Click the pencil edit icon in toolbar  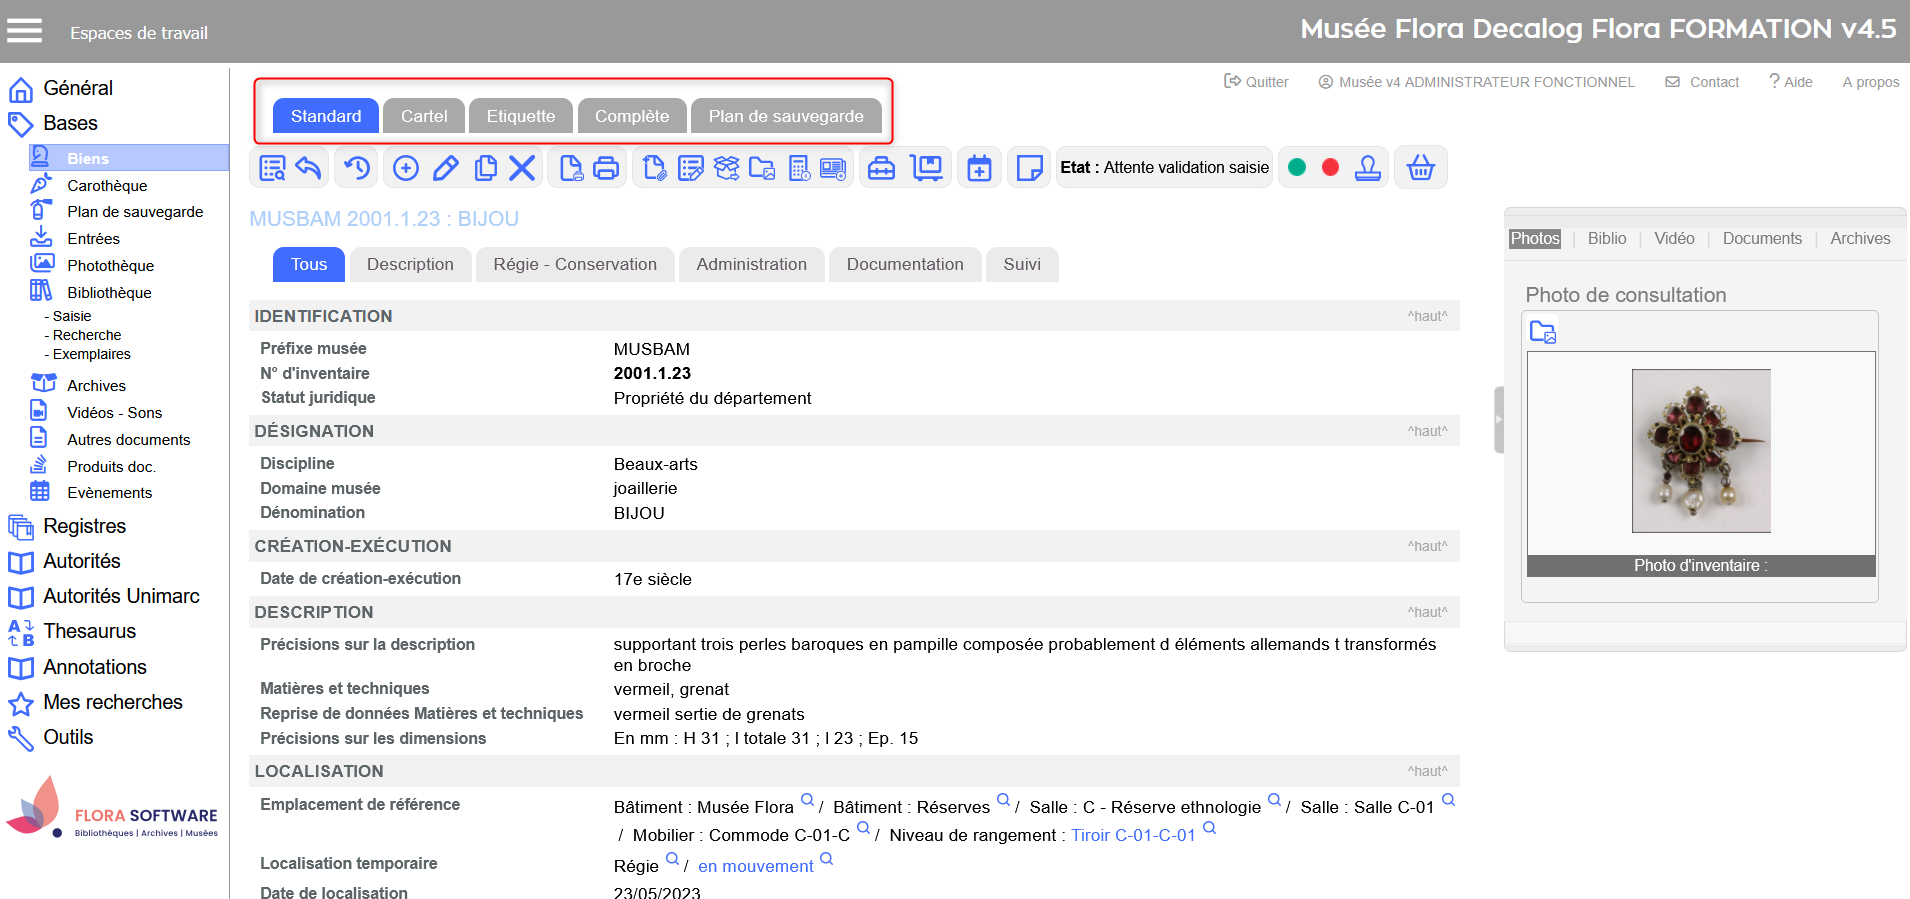pos(446,168)
